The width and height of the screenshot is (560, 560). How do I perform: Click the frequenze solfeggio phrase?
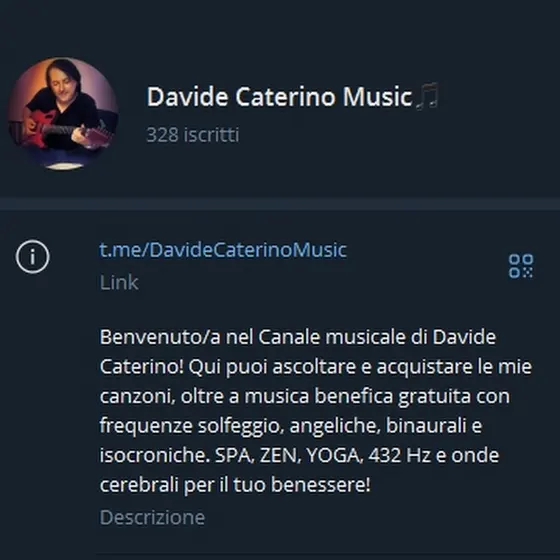coord(192,426)
